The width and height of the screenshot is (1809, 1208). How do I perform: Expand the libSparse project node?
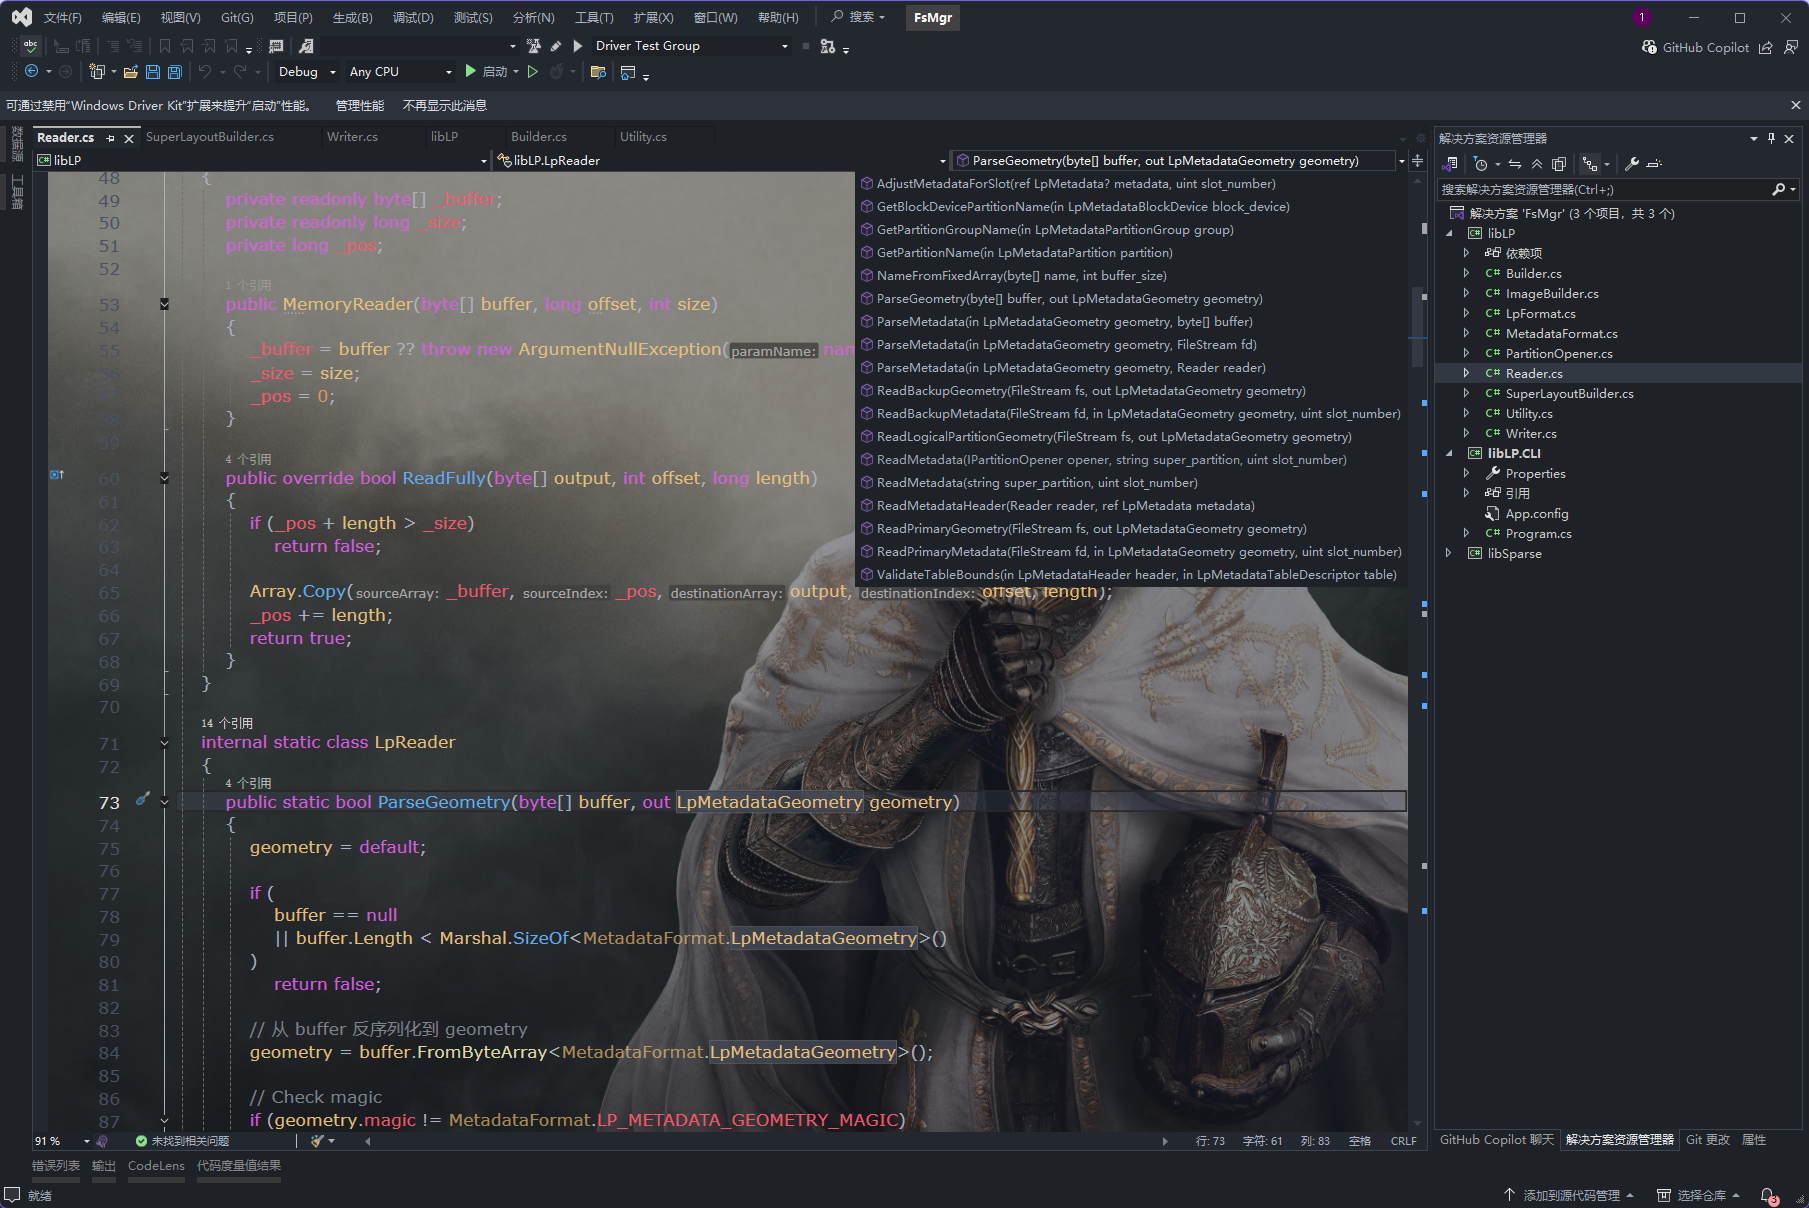click(x=1448, y=553)
